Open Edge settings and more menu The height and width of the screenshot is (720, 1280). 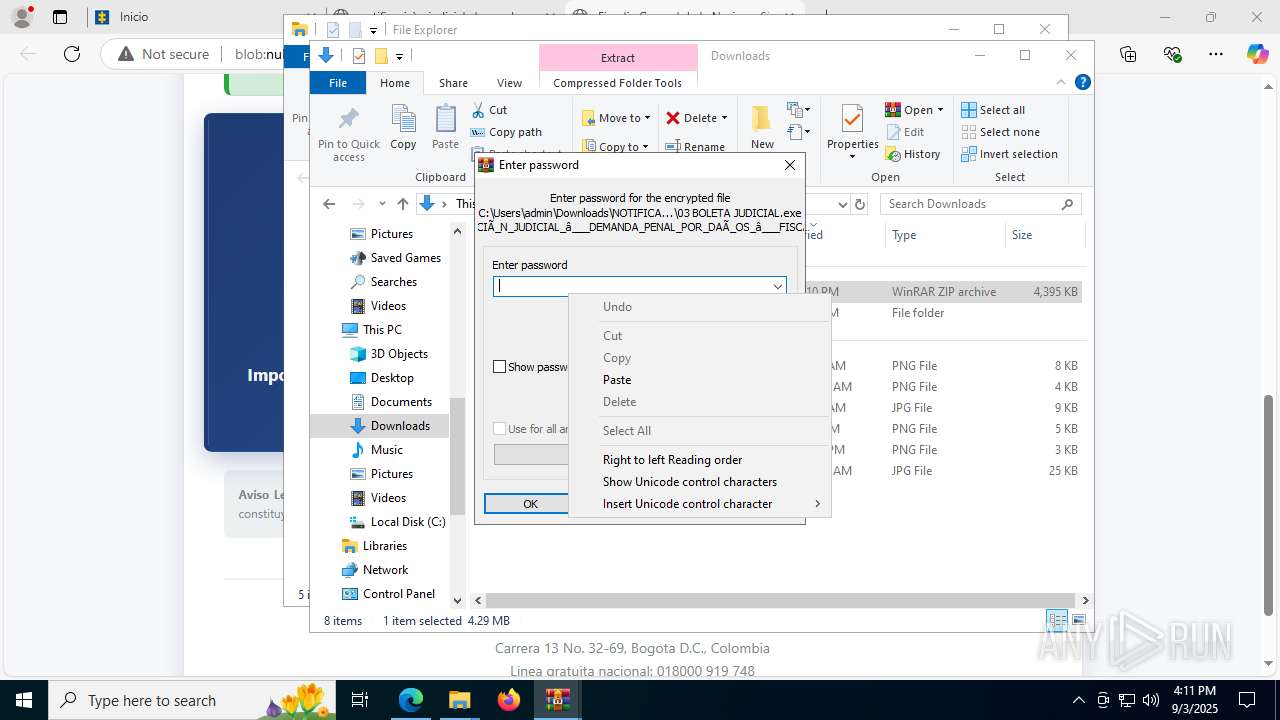(1215, 54)
